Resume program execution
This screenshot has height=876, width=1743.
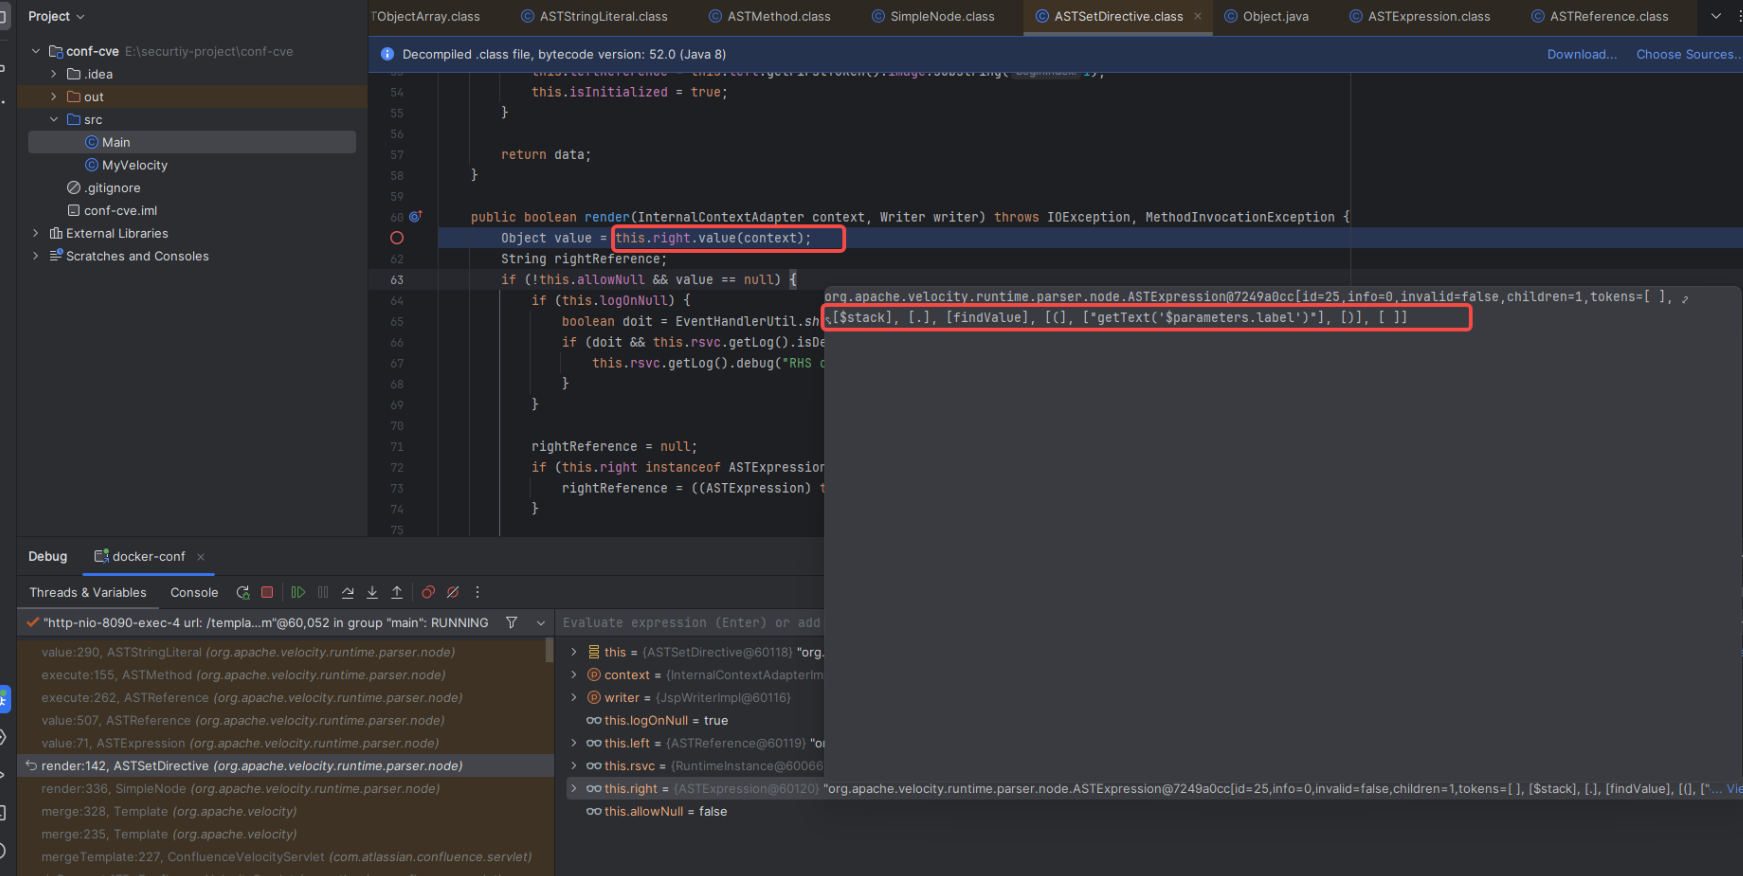[298, 592]
